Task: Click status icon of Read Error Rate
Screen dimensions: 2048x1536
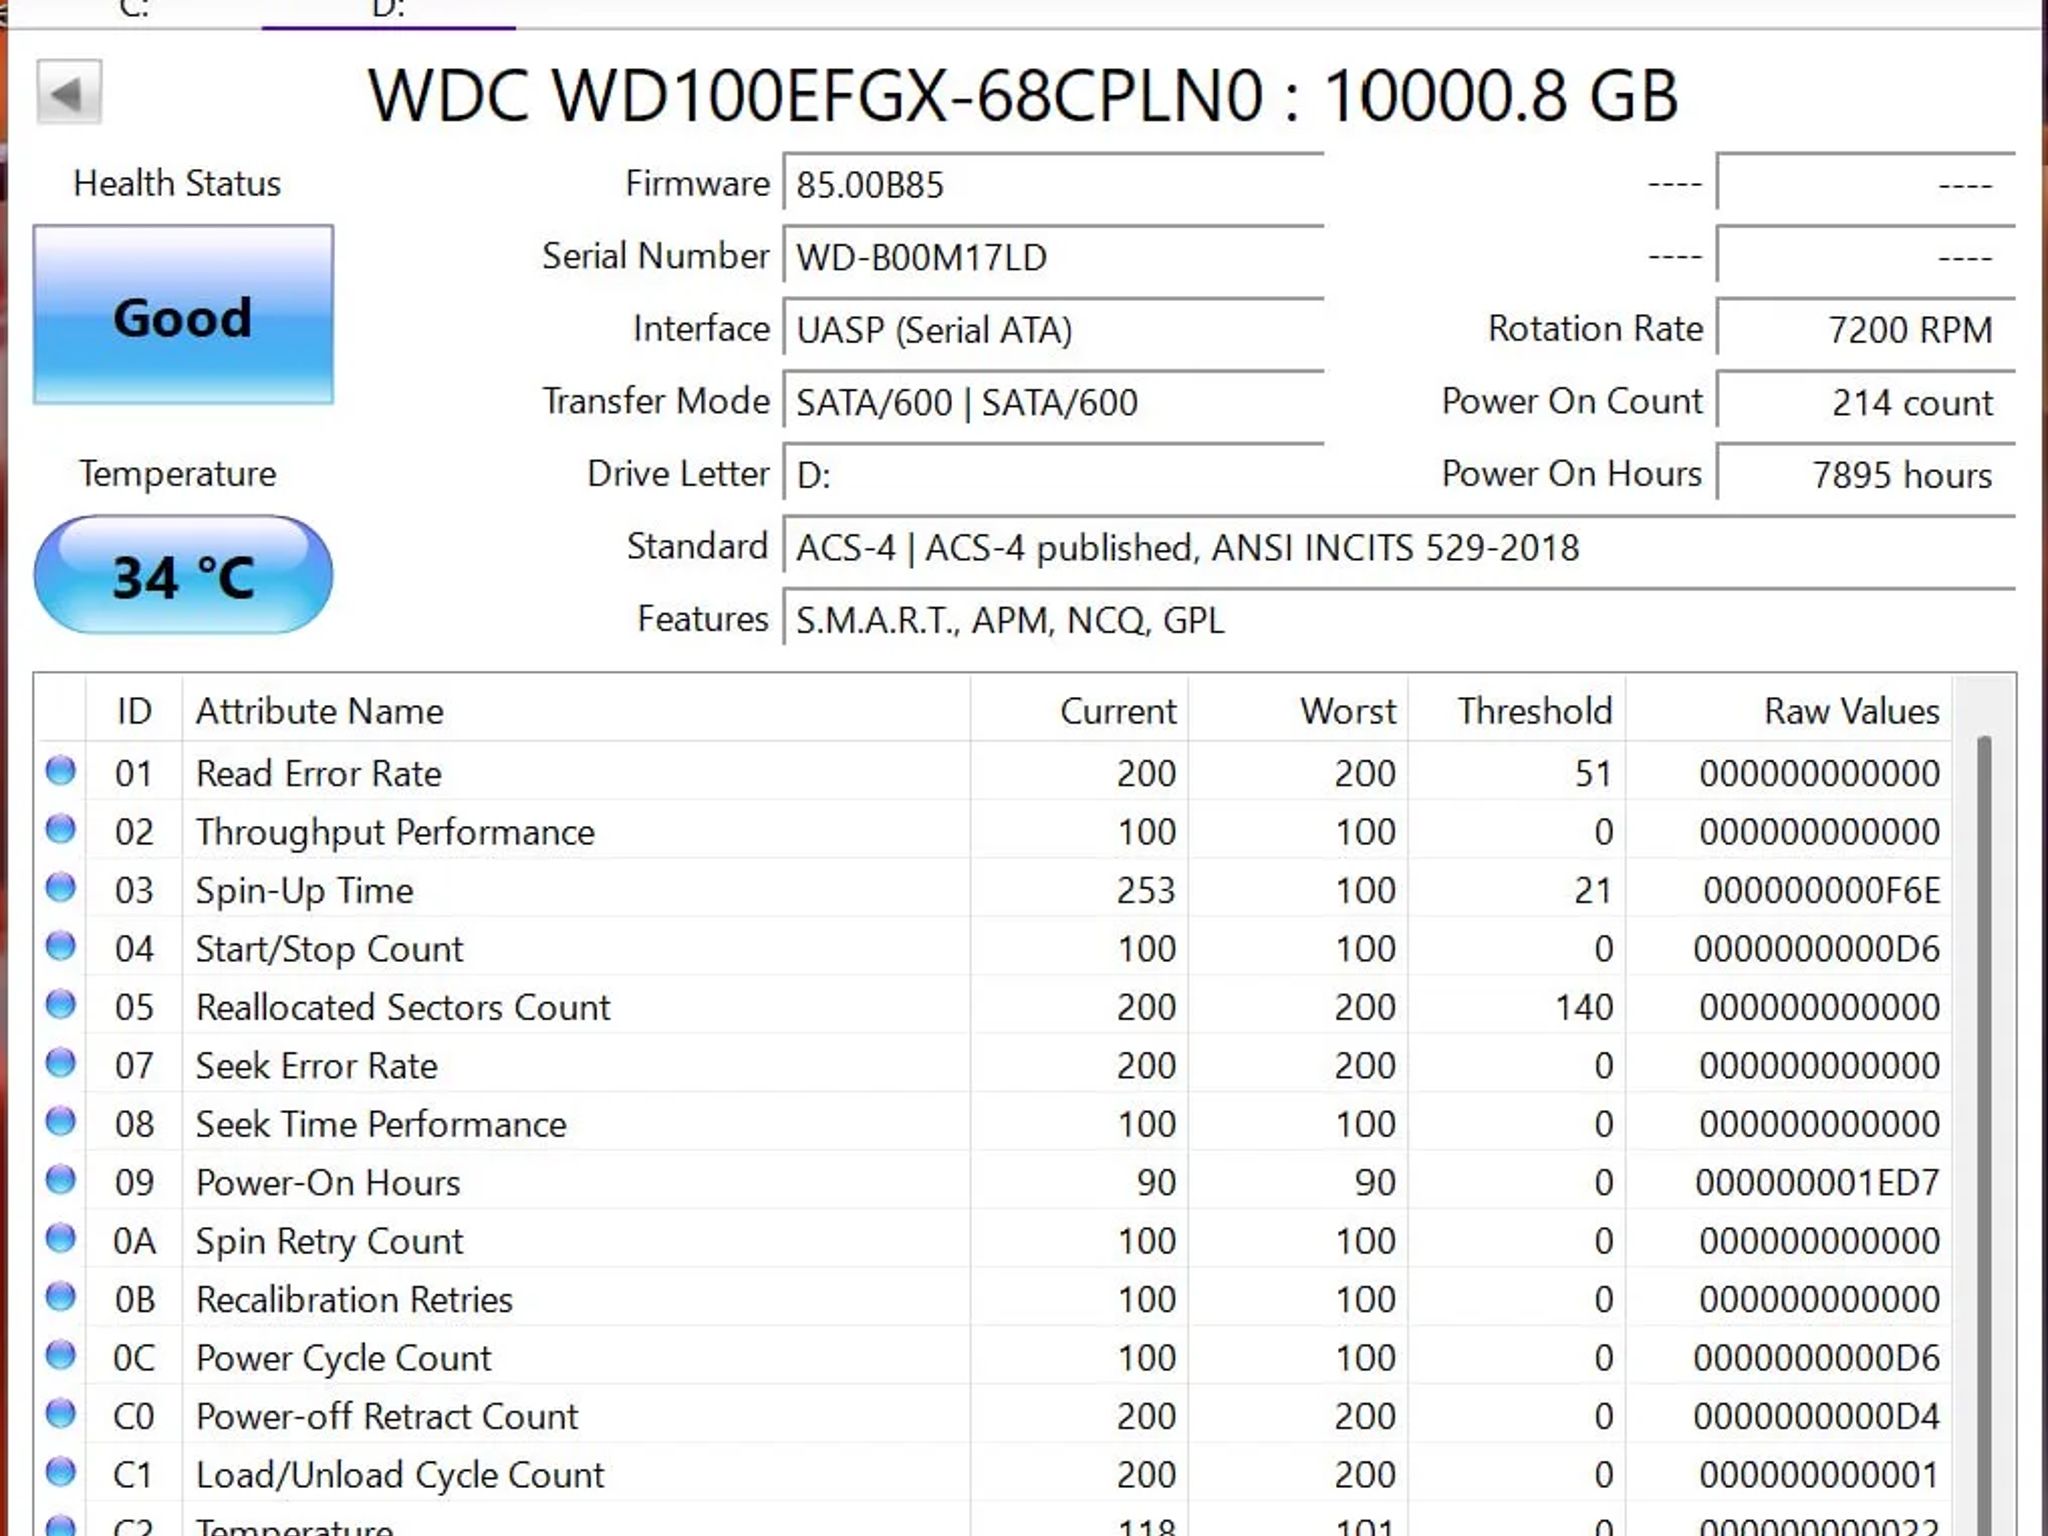Action: point(61,771)
